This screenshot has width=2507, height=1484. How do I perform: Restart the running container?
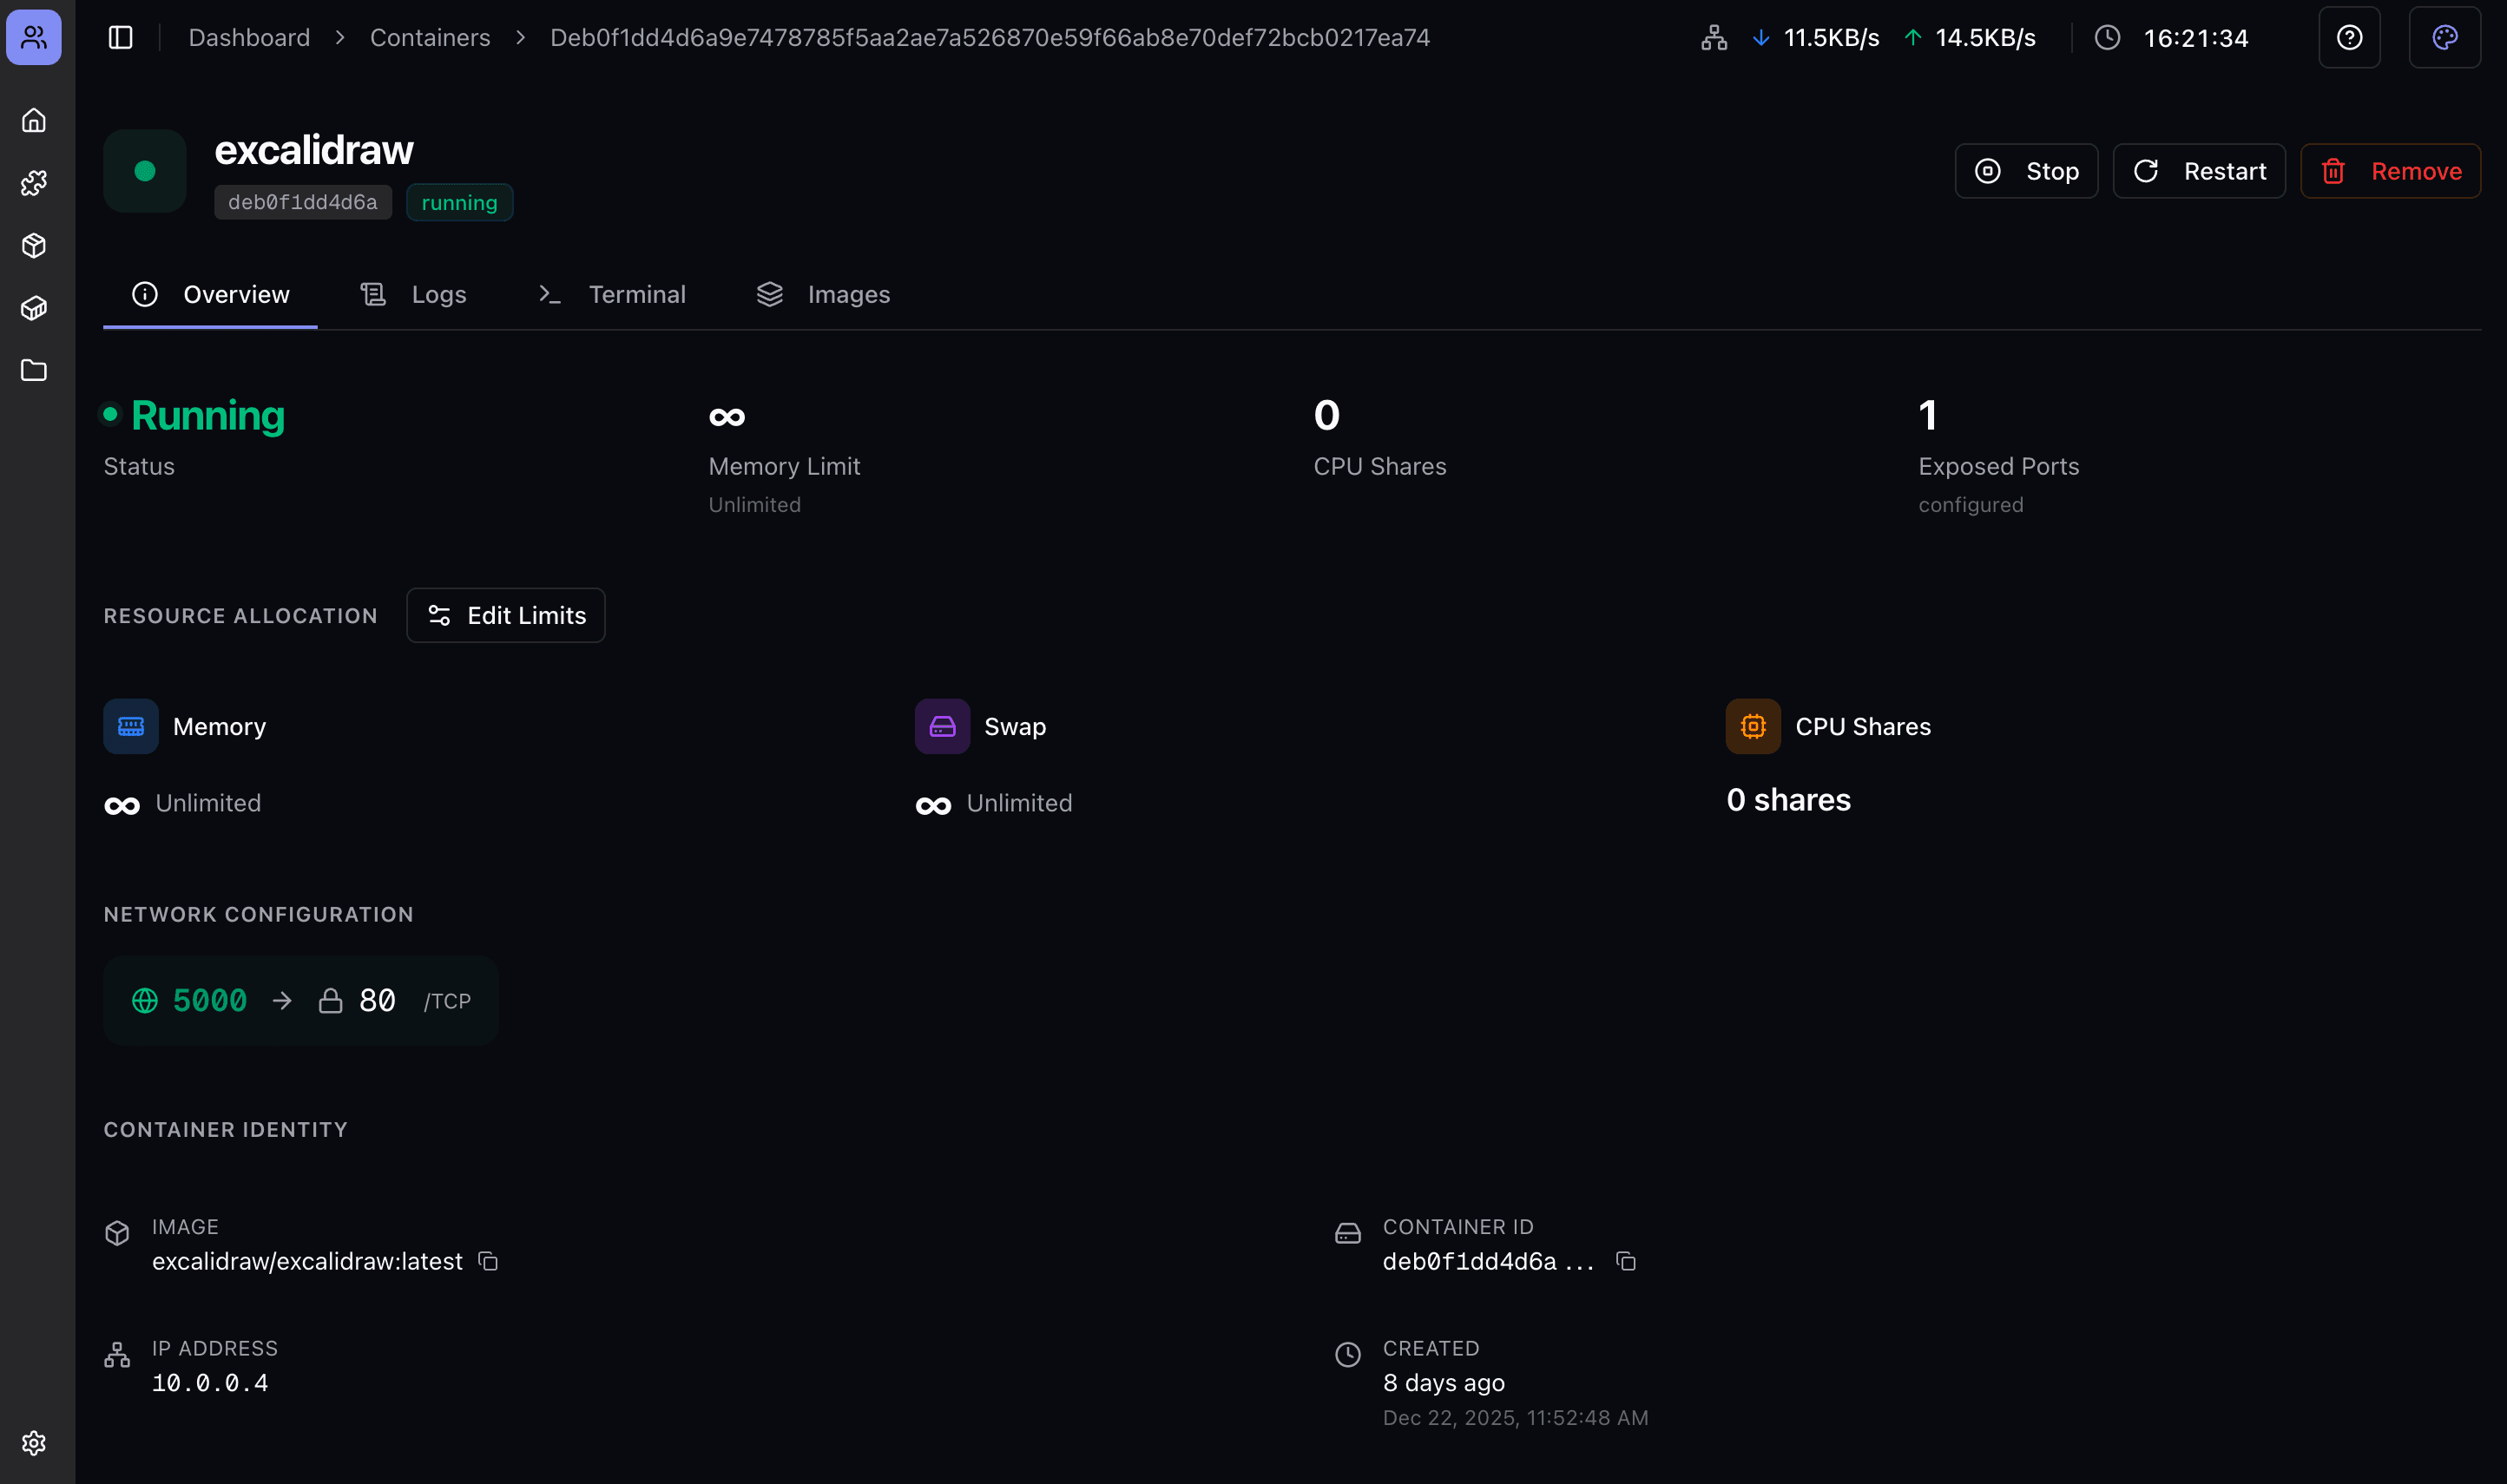(2198, 170)
